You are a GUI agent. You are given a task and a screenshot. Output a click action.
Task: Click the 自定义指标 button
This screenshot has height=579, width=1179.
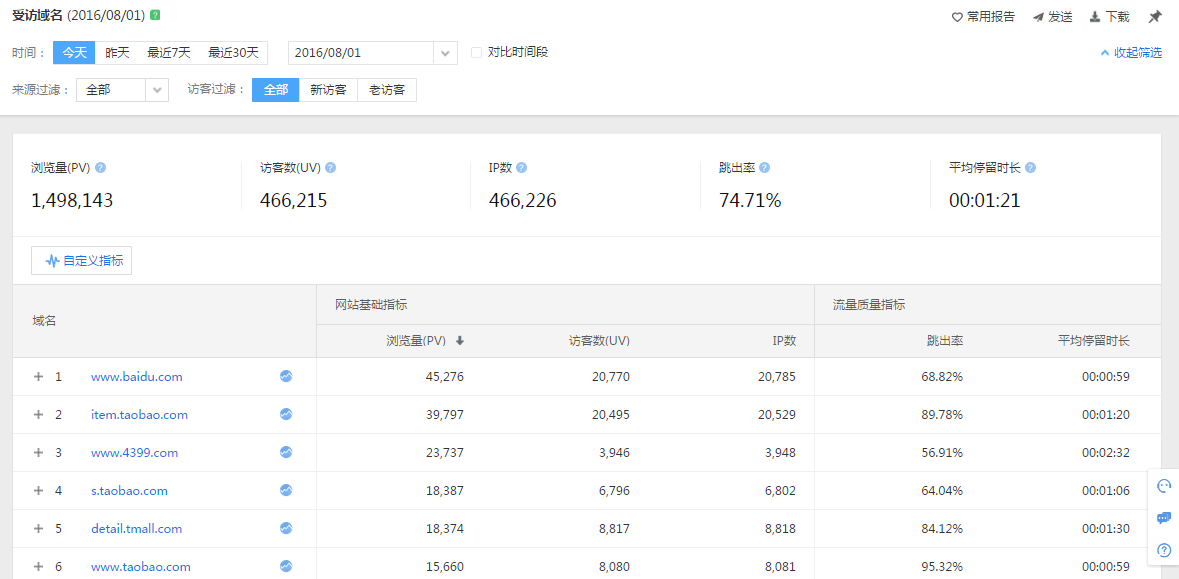[82, 261]
